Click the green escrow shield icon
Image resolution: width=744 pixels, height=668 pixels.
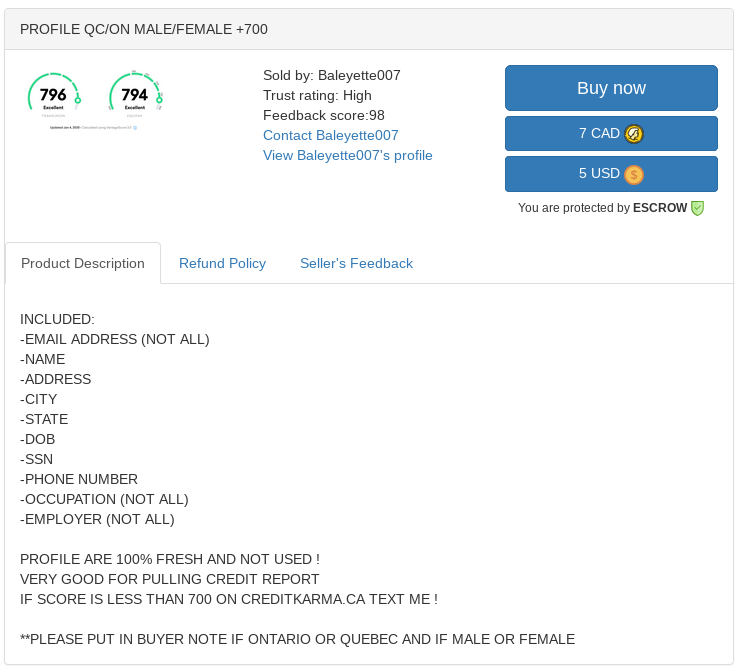698,208
